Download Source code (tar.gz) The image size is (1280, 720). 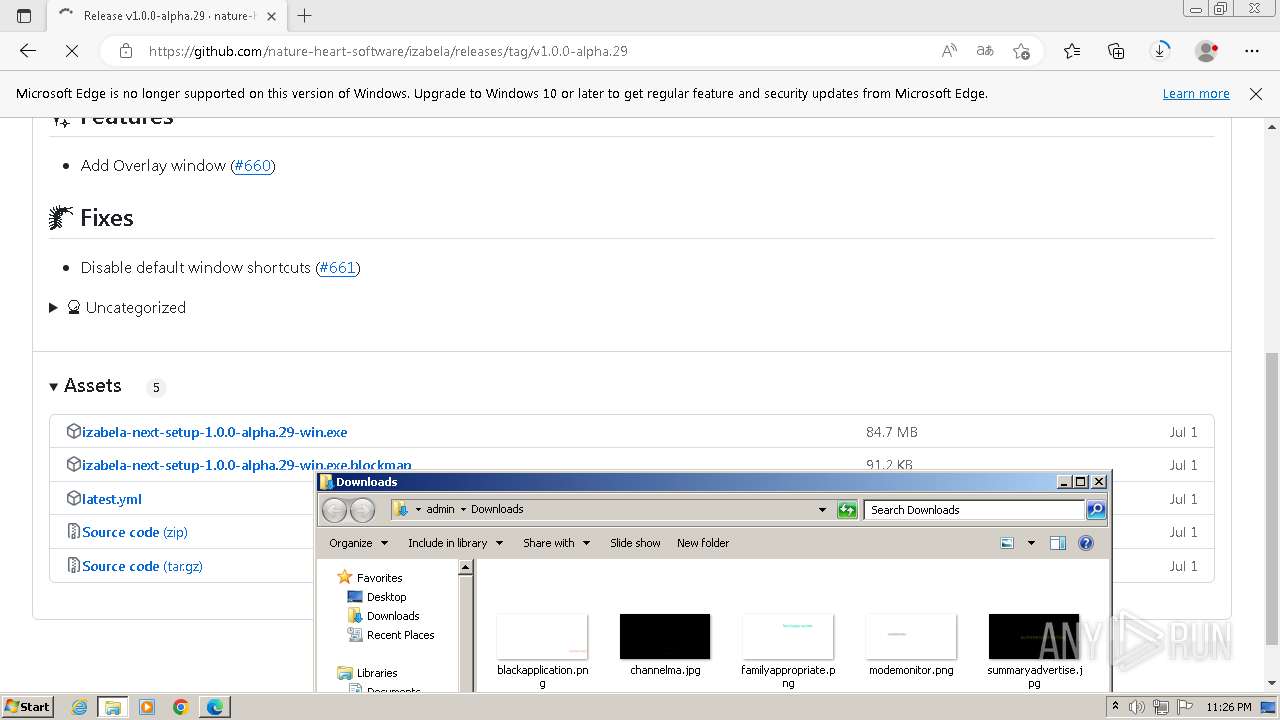click(142, 566)
